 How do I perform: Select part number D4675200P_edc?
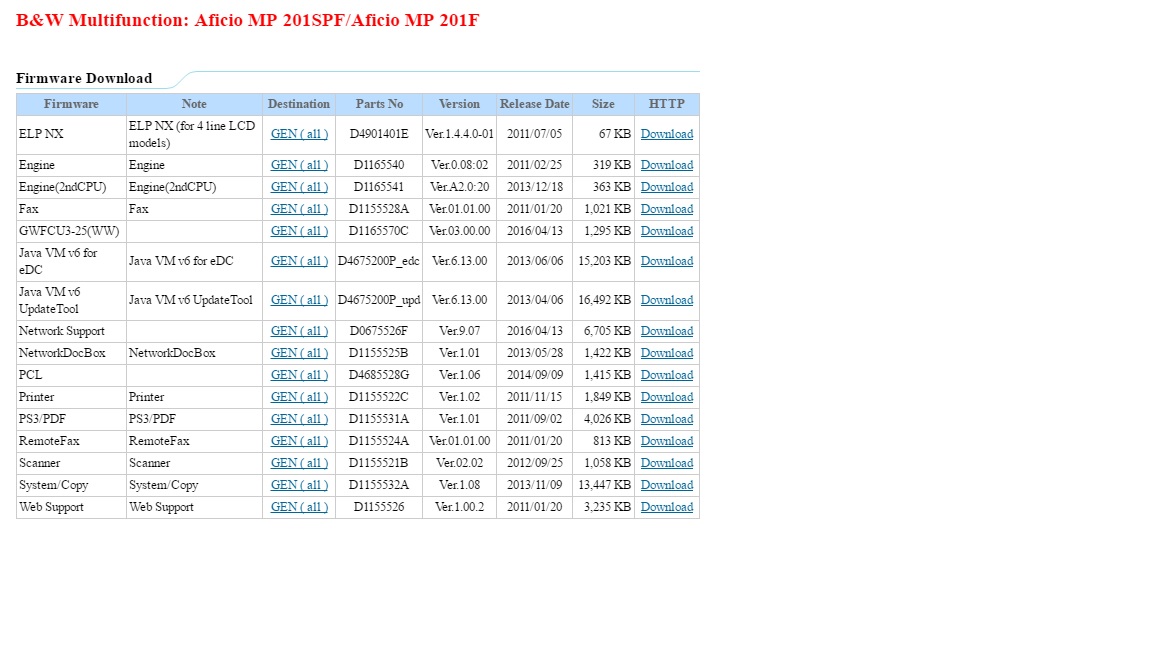[379, 261]
